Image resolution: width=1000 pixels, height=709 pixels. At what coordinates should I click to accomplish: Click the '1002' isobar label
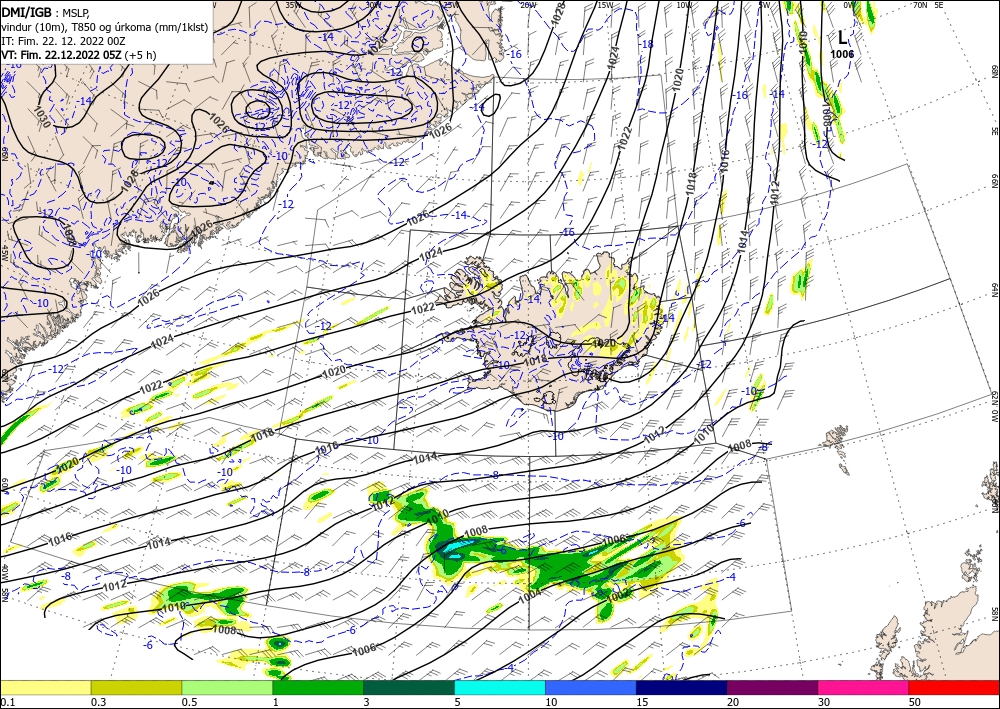pos(618,594)
